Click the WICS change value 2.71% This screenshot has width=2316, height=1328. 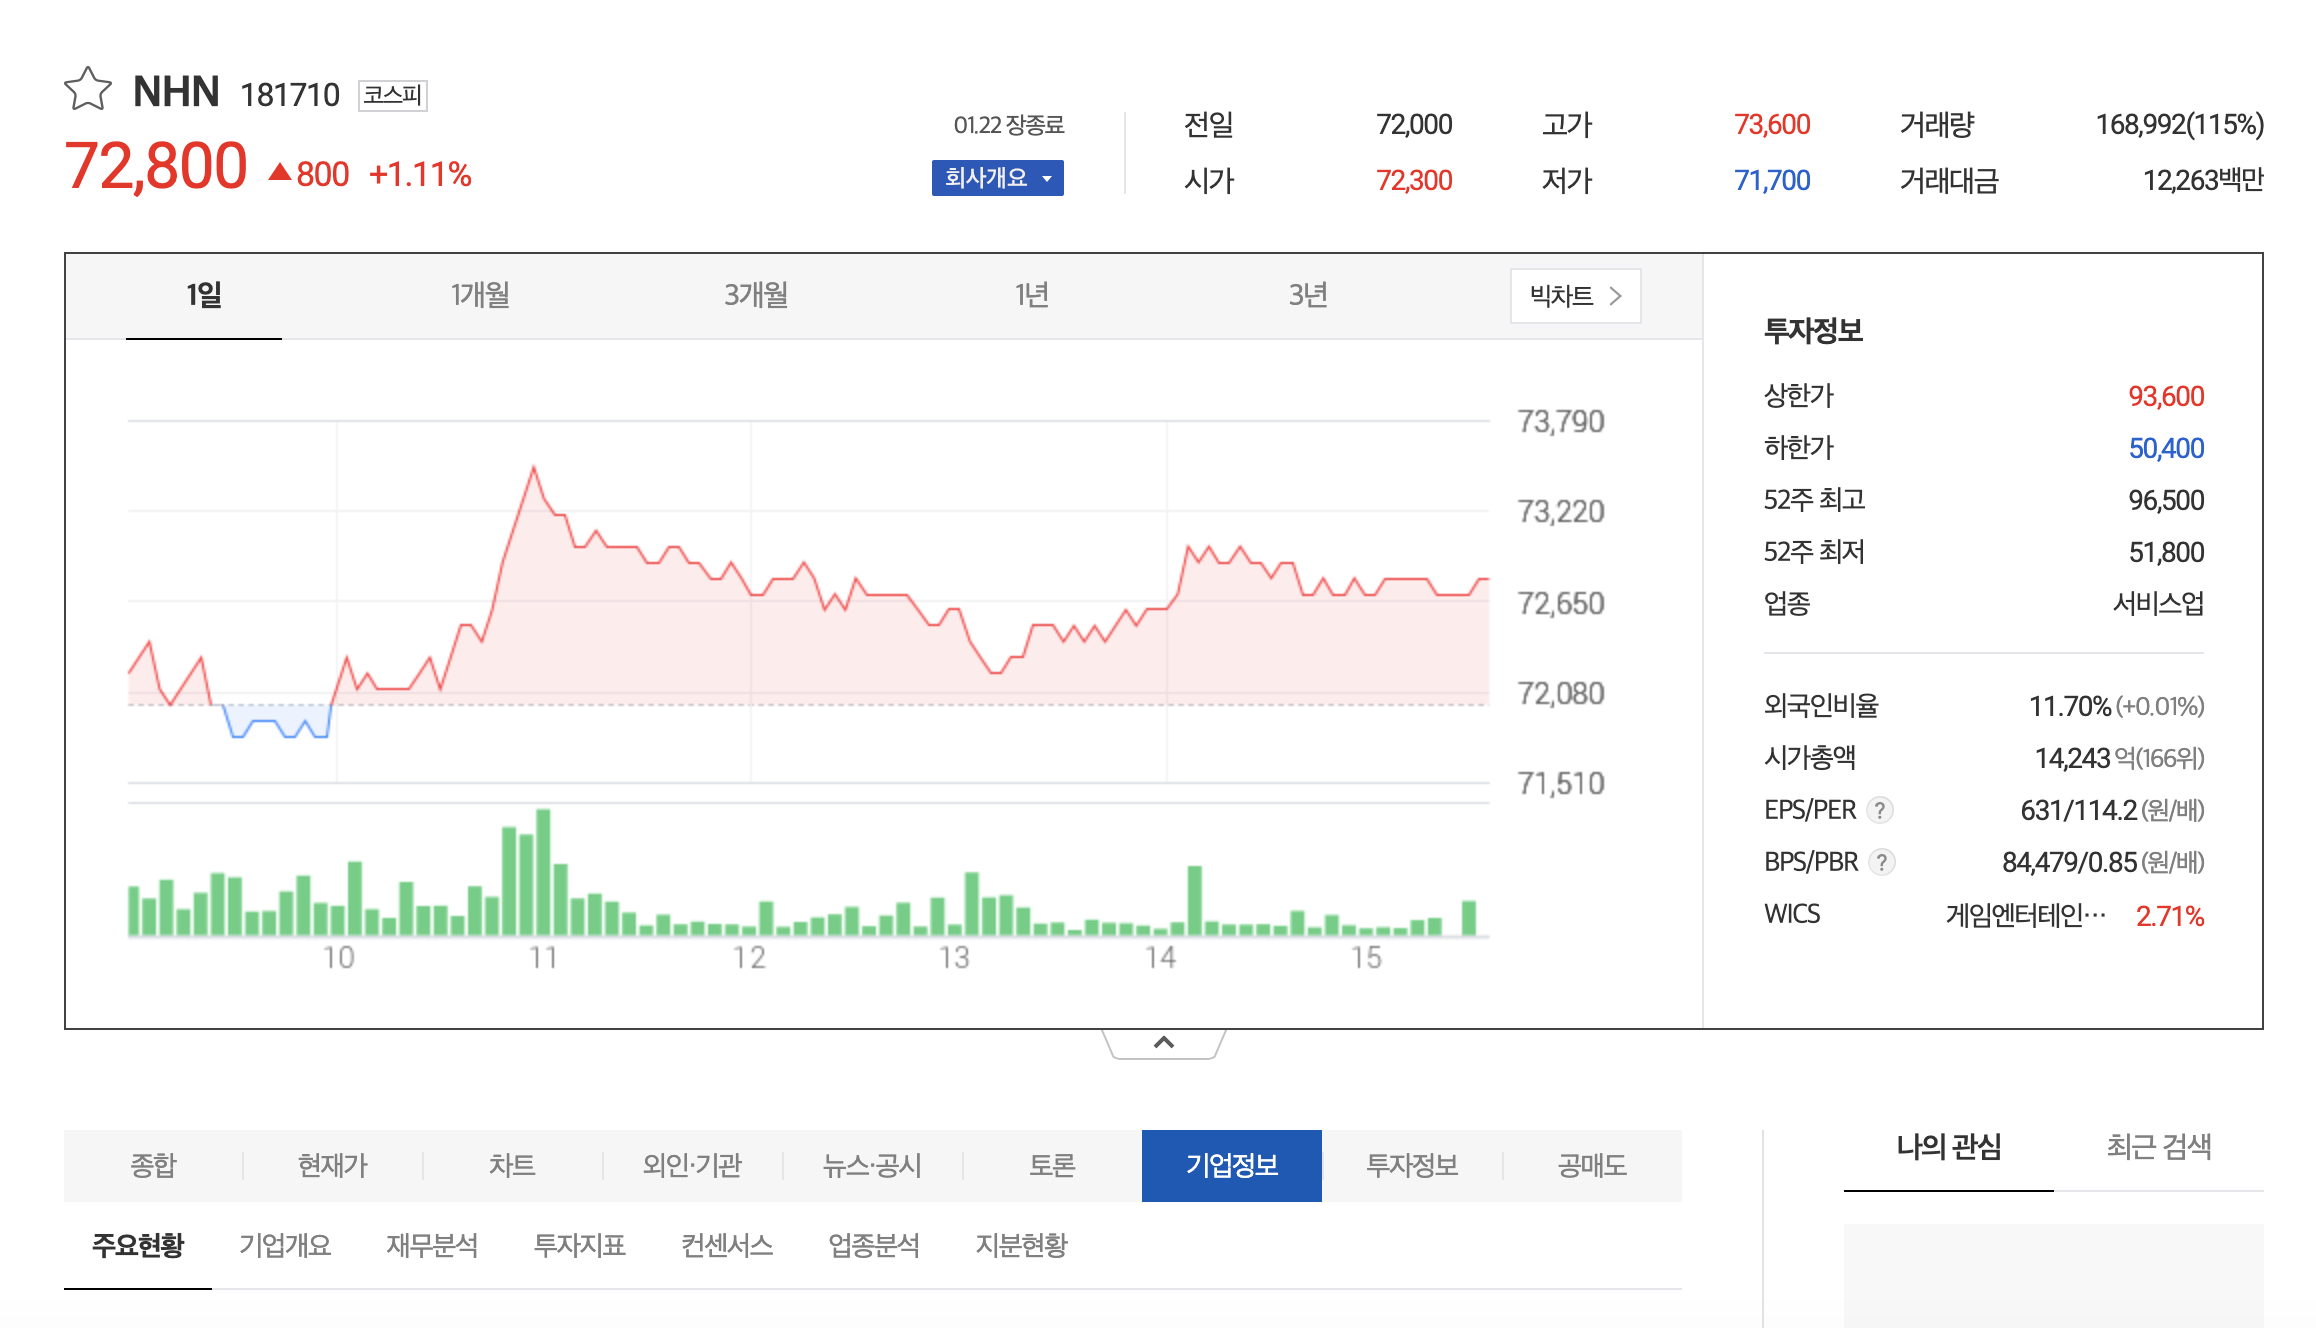coord(2170,916)
